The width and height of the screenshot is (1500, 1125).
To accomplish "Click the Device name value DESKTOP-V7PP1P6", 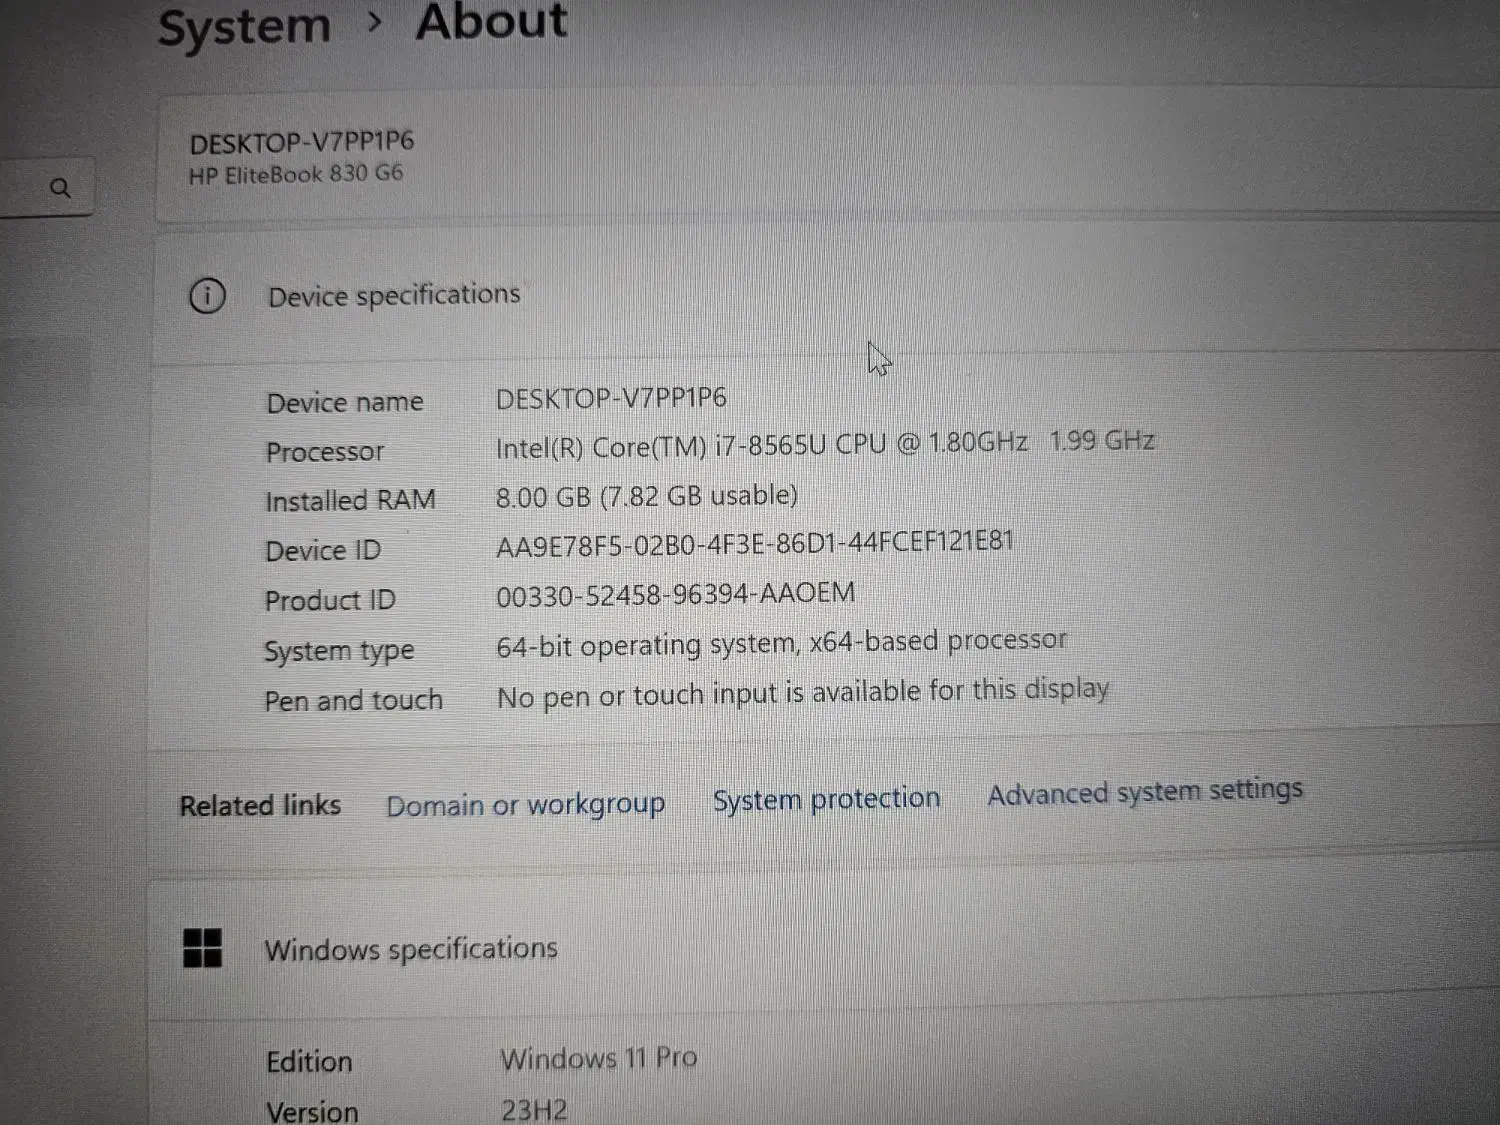I will tap(611, 398).
